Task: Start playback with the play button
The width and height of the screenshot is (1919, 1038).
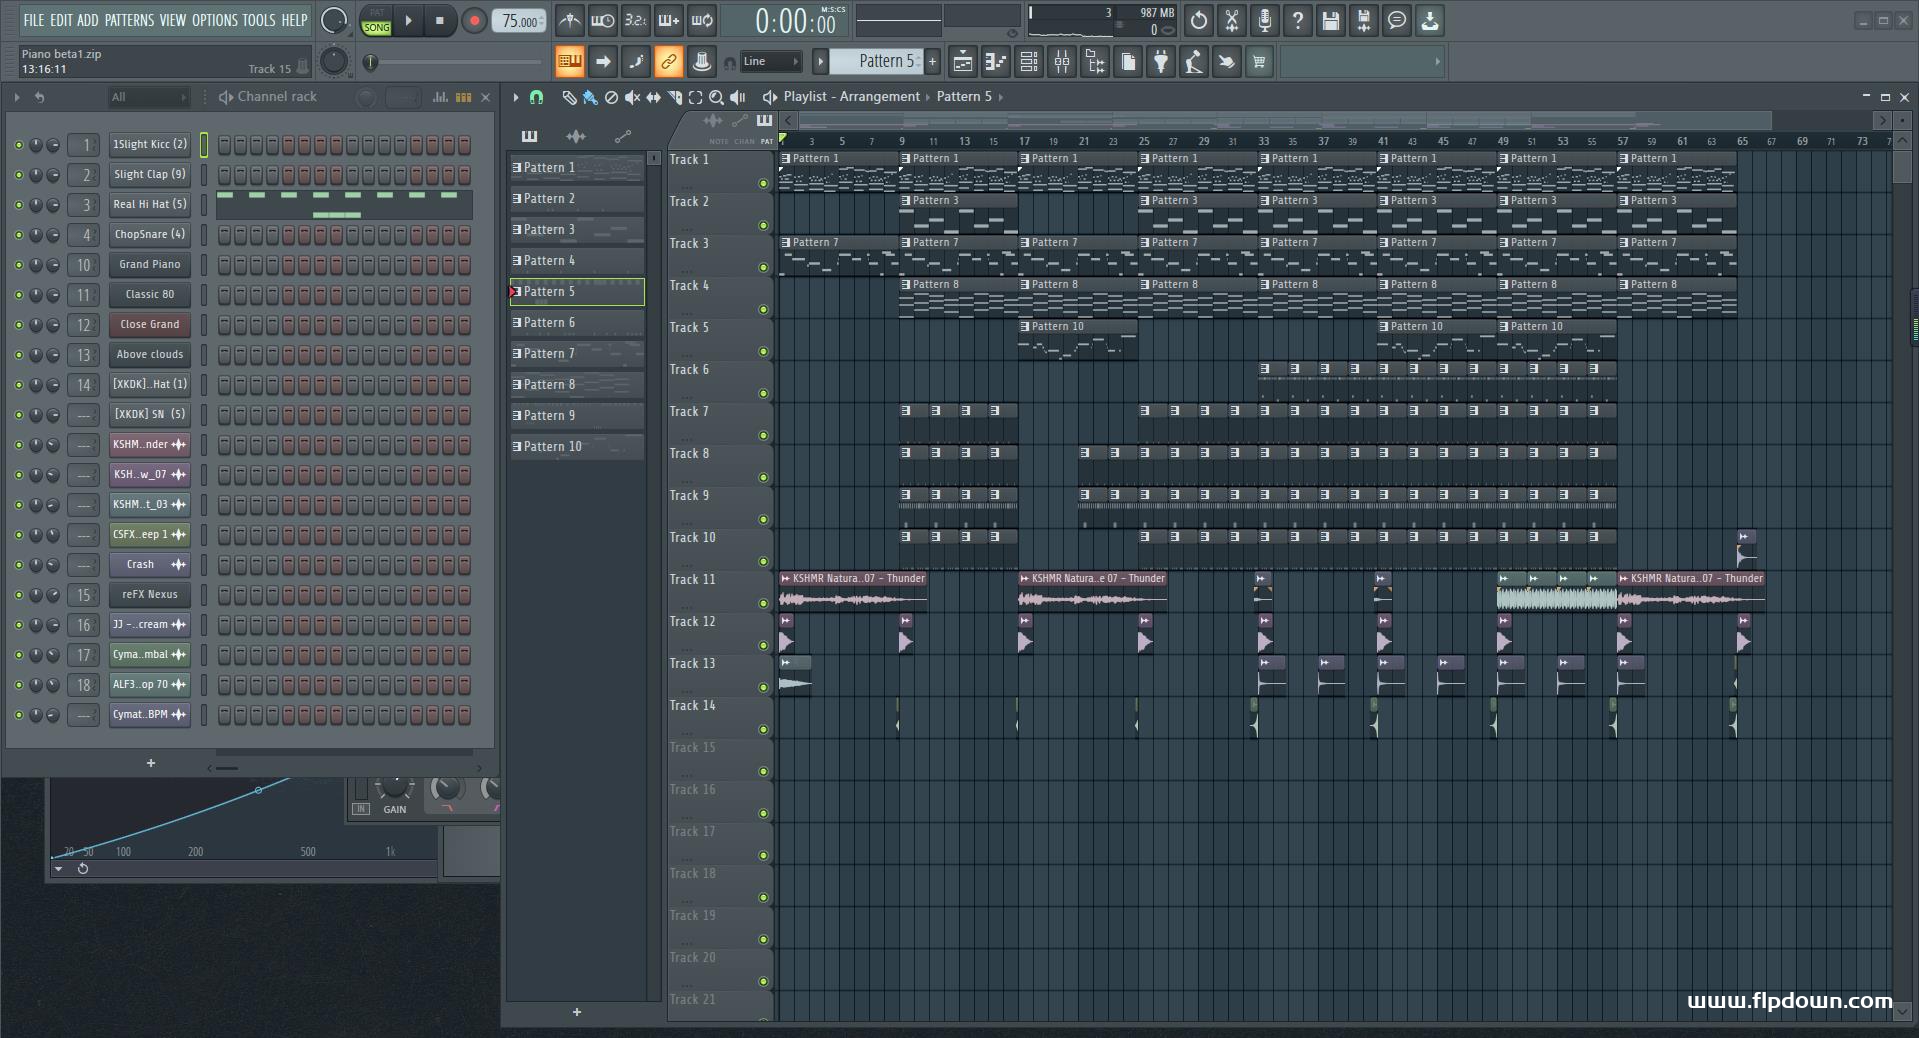Action: click(x=409, y=20)
